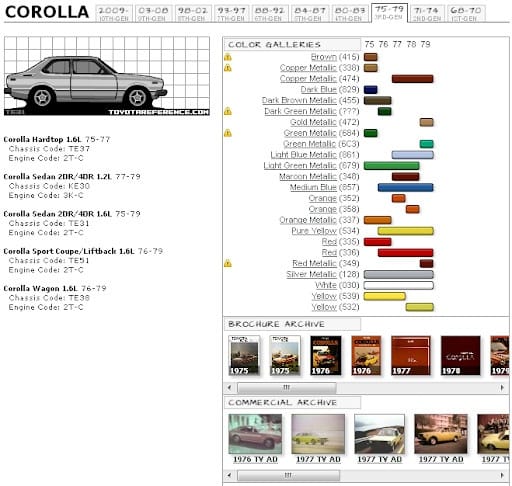The image size is (512, 486).
Task: Open Medium Blue (857) link
Action: point(313,188)
